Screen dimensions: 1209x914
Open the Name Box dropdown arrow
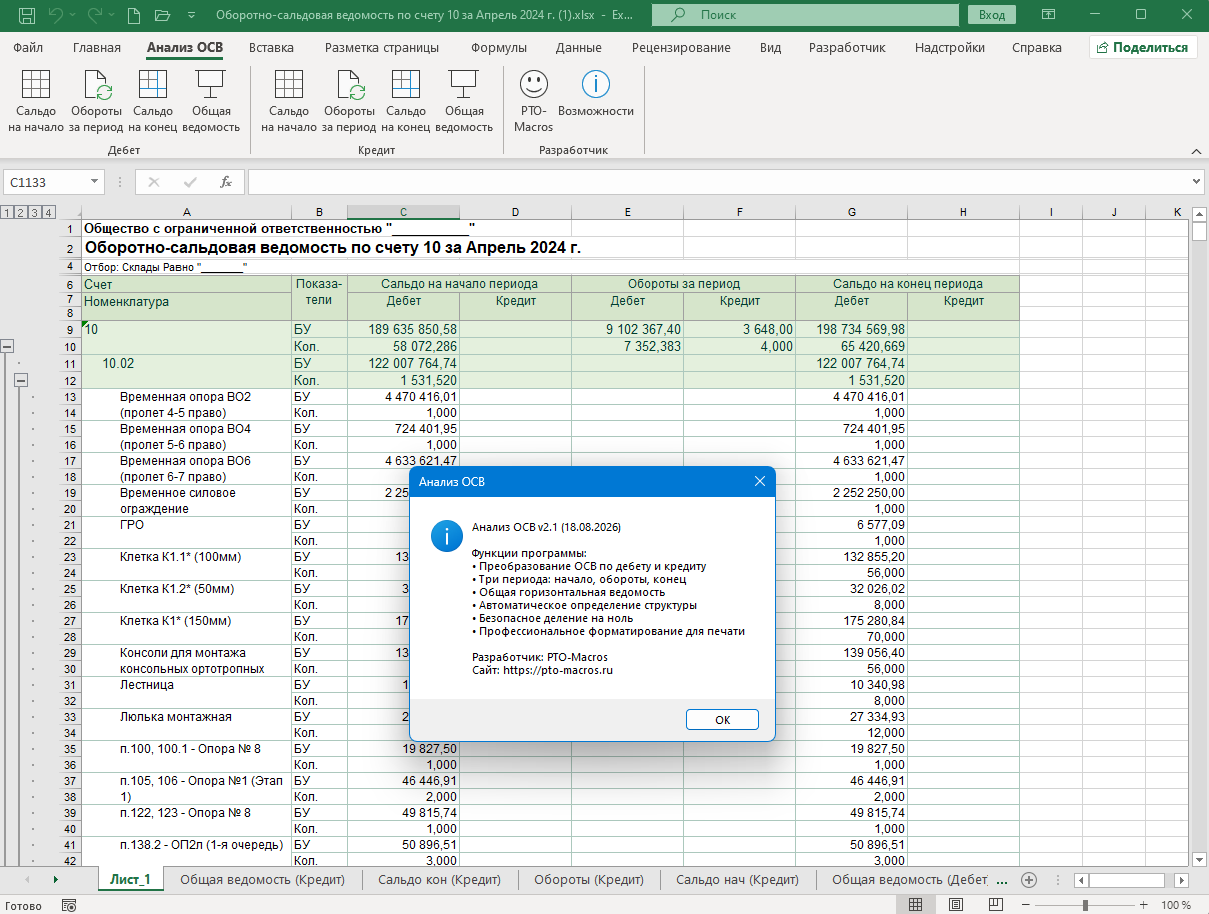95,182
